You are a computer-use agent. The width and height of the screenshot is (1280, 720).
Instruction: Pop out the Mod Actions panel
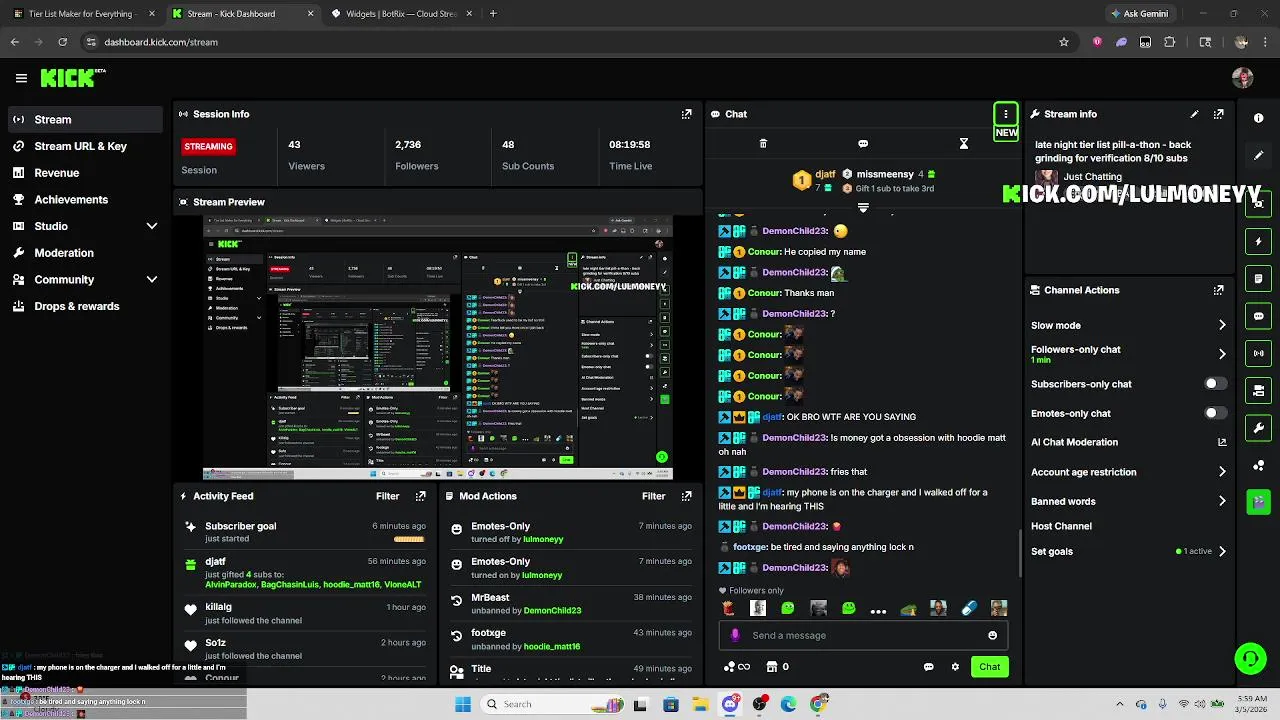[x=686, y=496]
